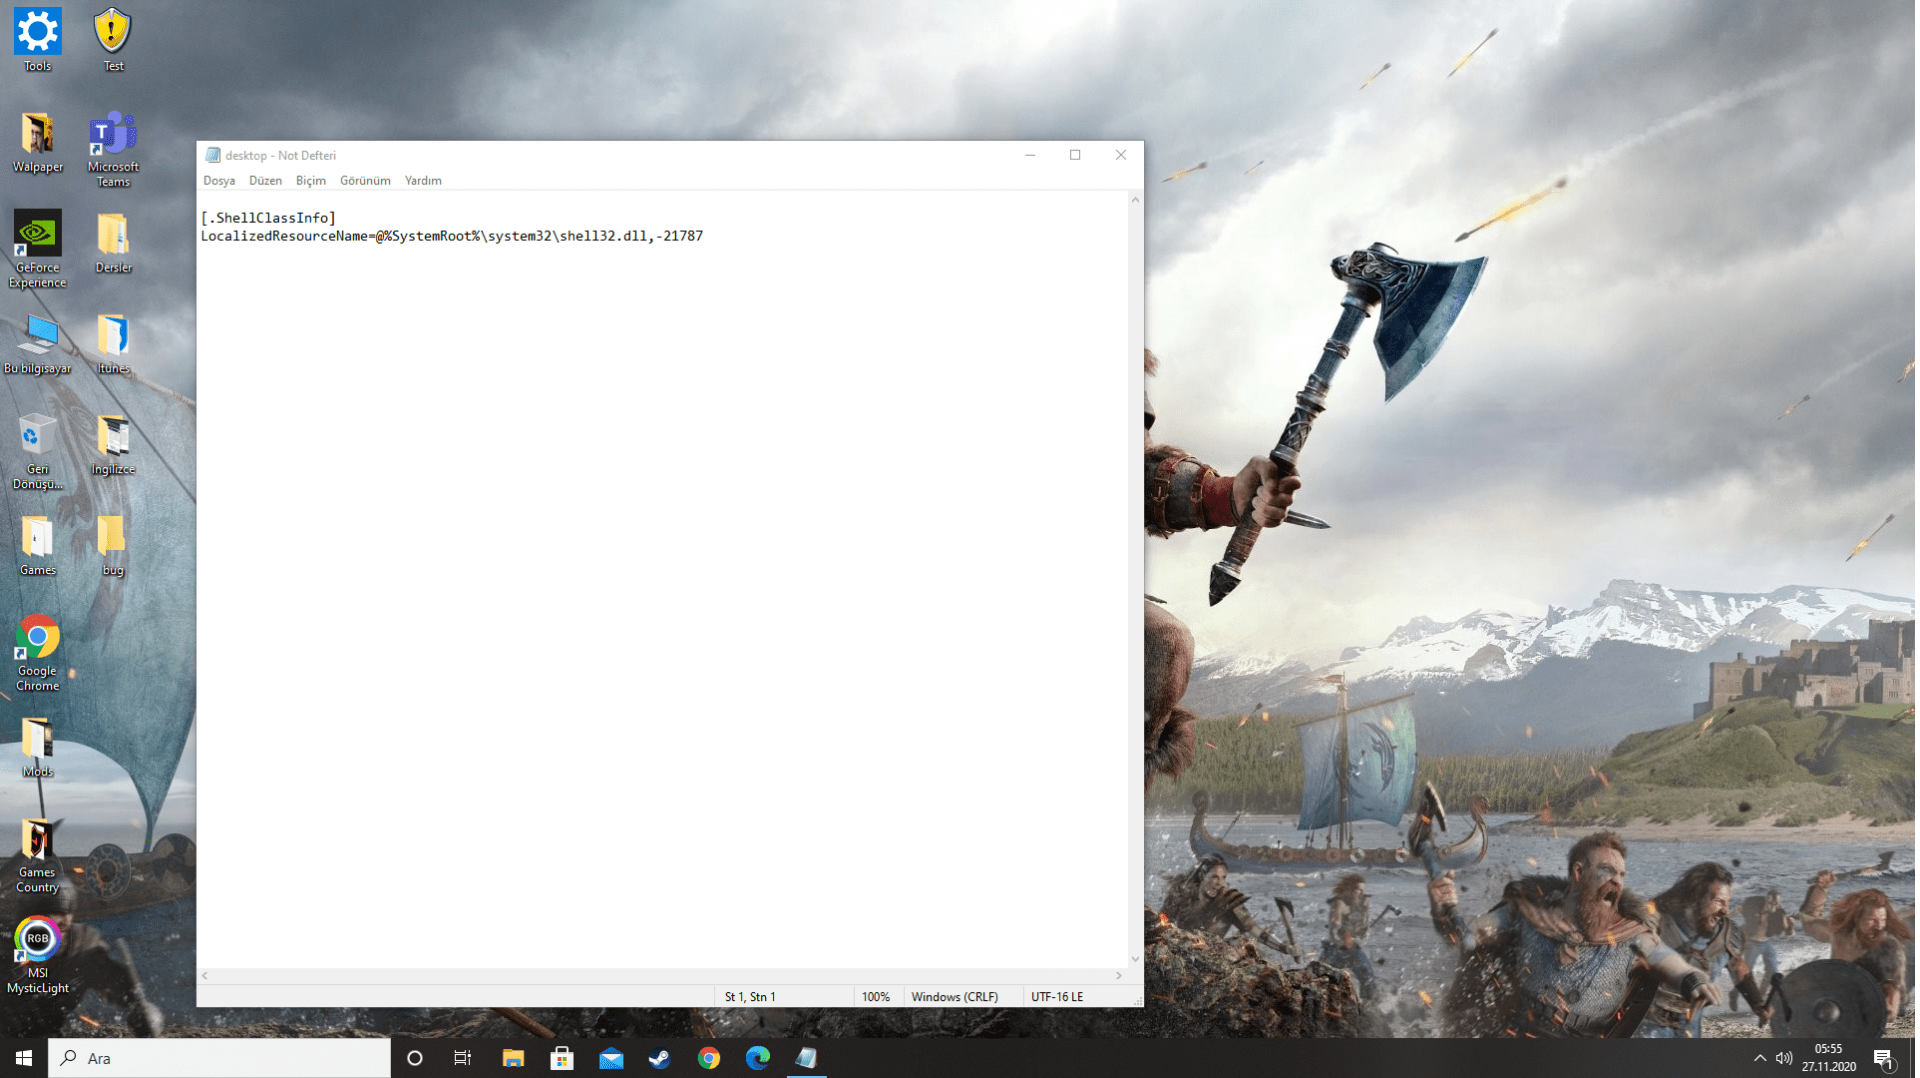Open the Mail app from taskbar
This screenshot has height=1078, width=1920.
611,1058
